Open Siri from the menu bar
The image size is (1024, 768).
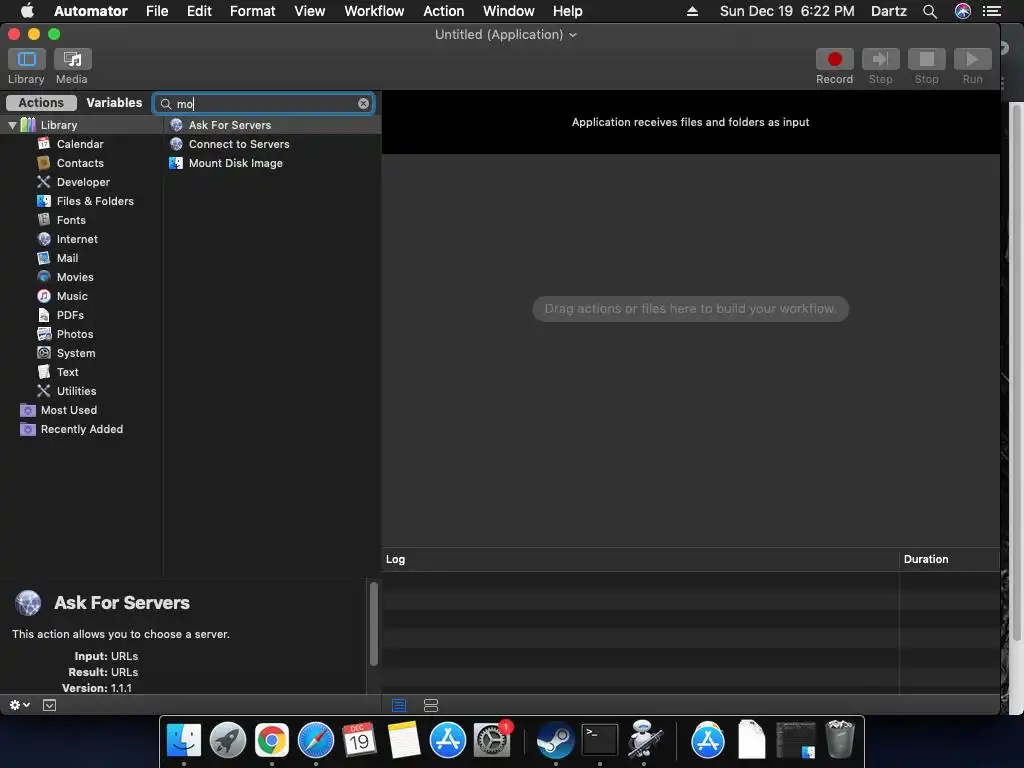click(x=963, y=11)
